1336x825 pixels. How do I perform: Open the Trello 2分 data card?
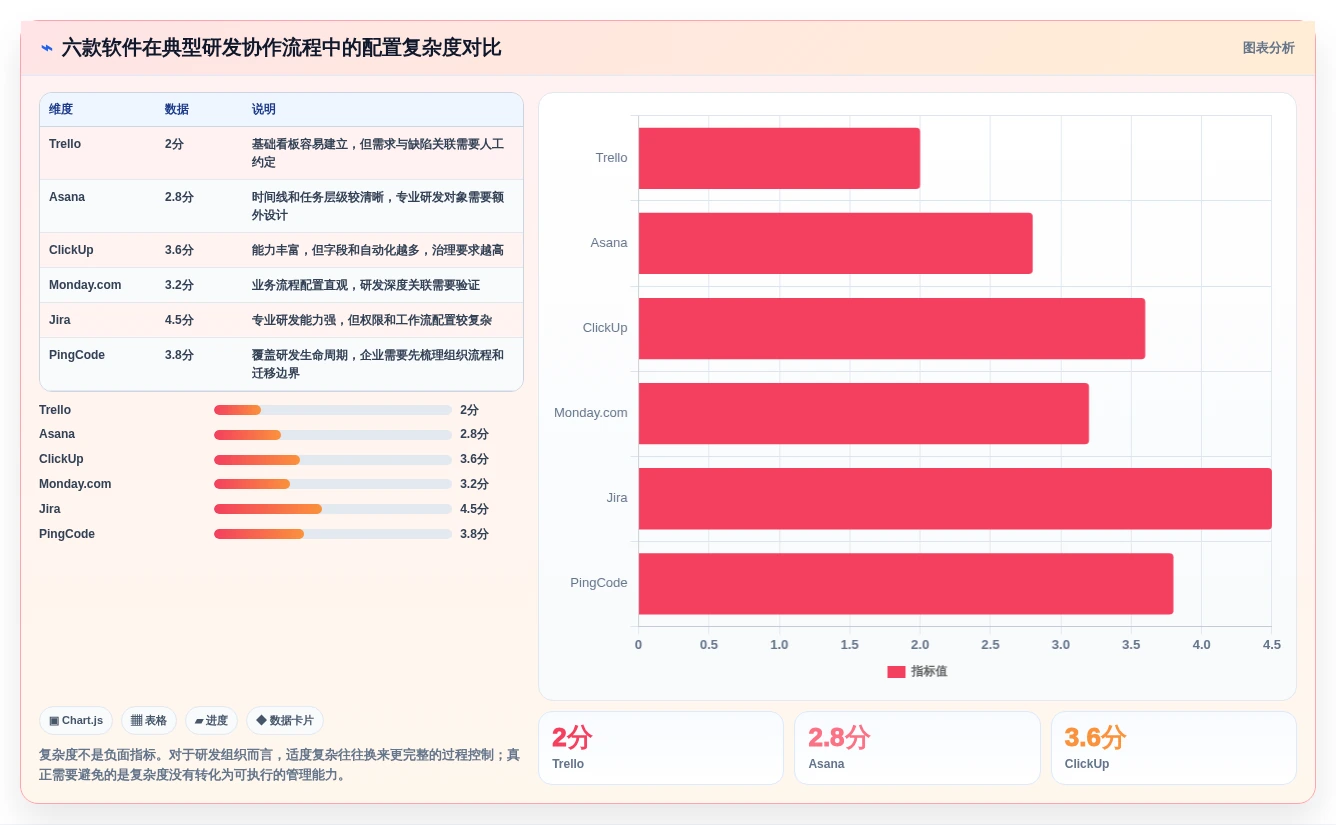tap(661, 748)
